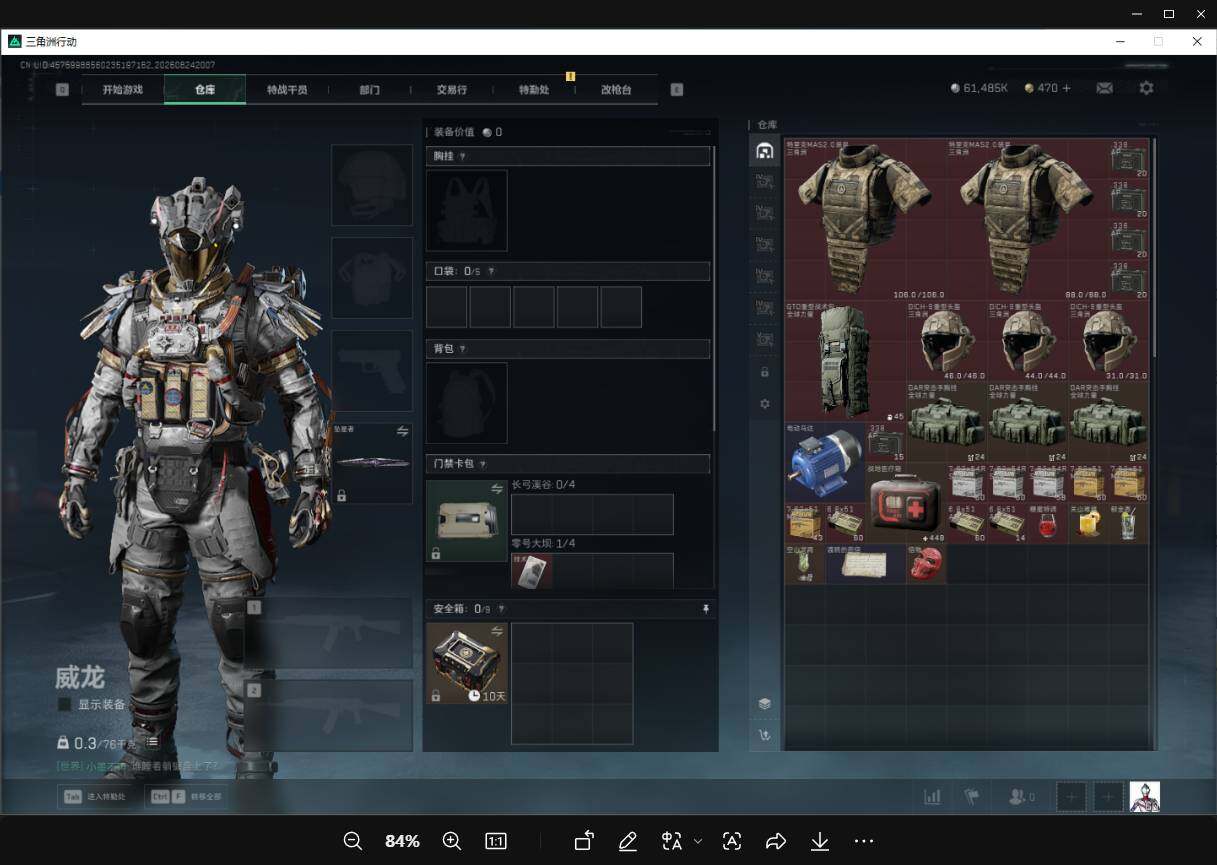Image resolution: width=1217 pixels, height=865 pixels.
Task: Click the player avatar portrait
Action: coord(1145,797)
